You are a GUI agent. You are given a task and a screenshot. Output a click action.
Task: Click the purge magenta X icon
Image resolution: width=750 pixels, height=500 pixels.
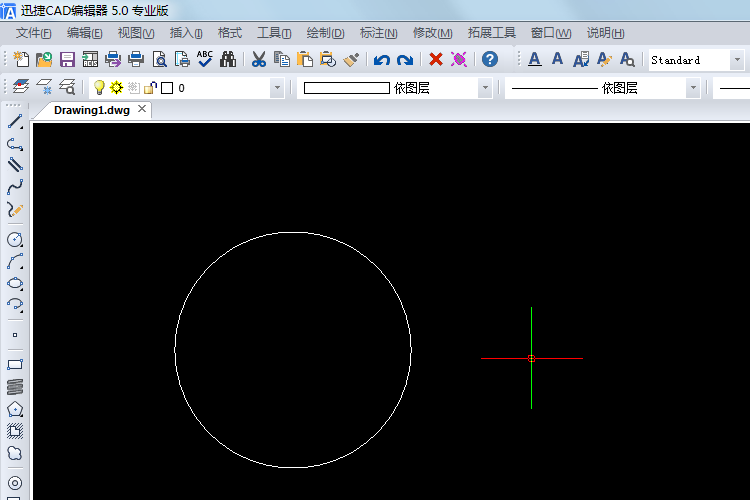pos(459,59)
